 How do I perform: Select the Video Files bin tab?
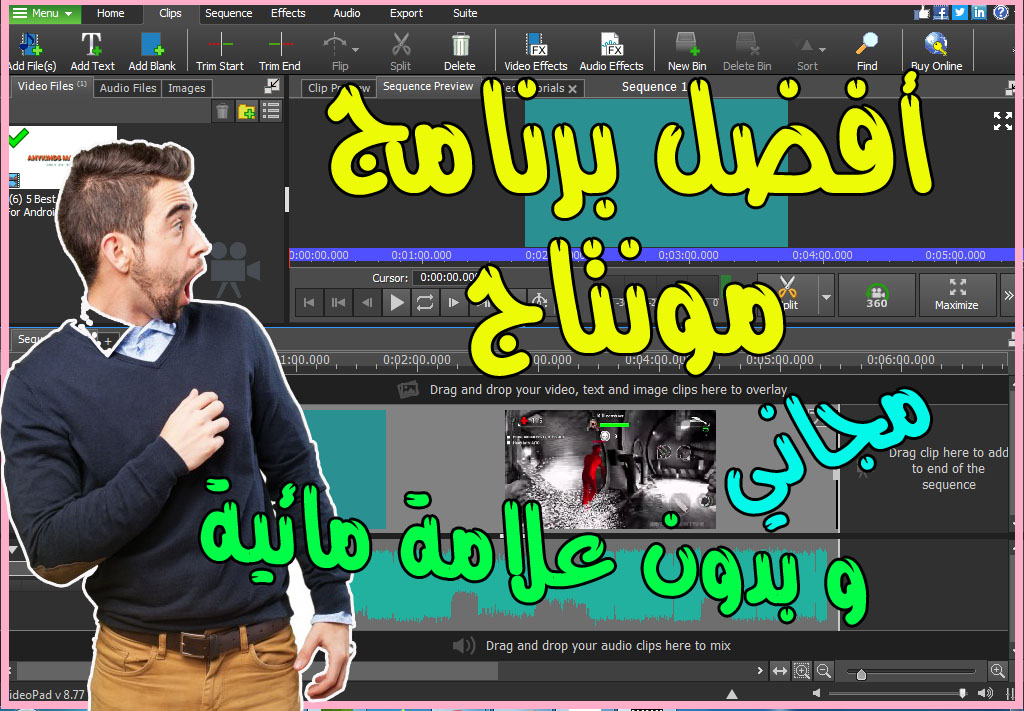pyautogui.click(x=52, y=86)
